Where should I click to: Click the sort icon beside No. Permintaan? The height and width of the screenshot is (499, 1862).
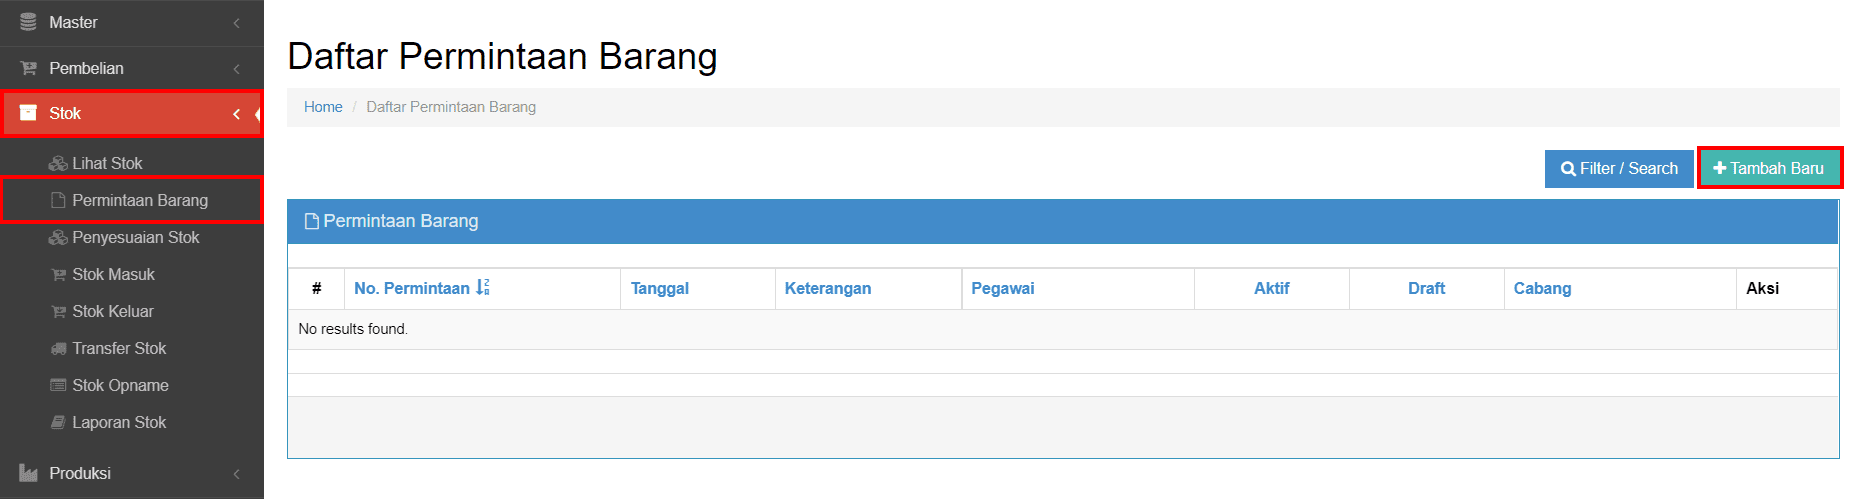click(x=483, y=288)
